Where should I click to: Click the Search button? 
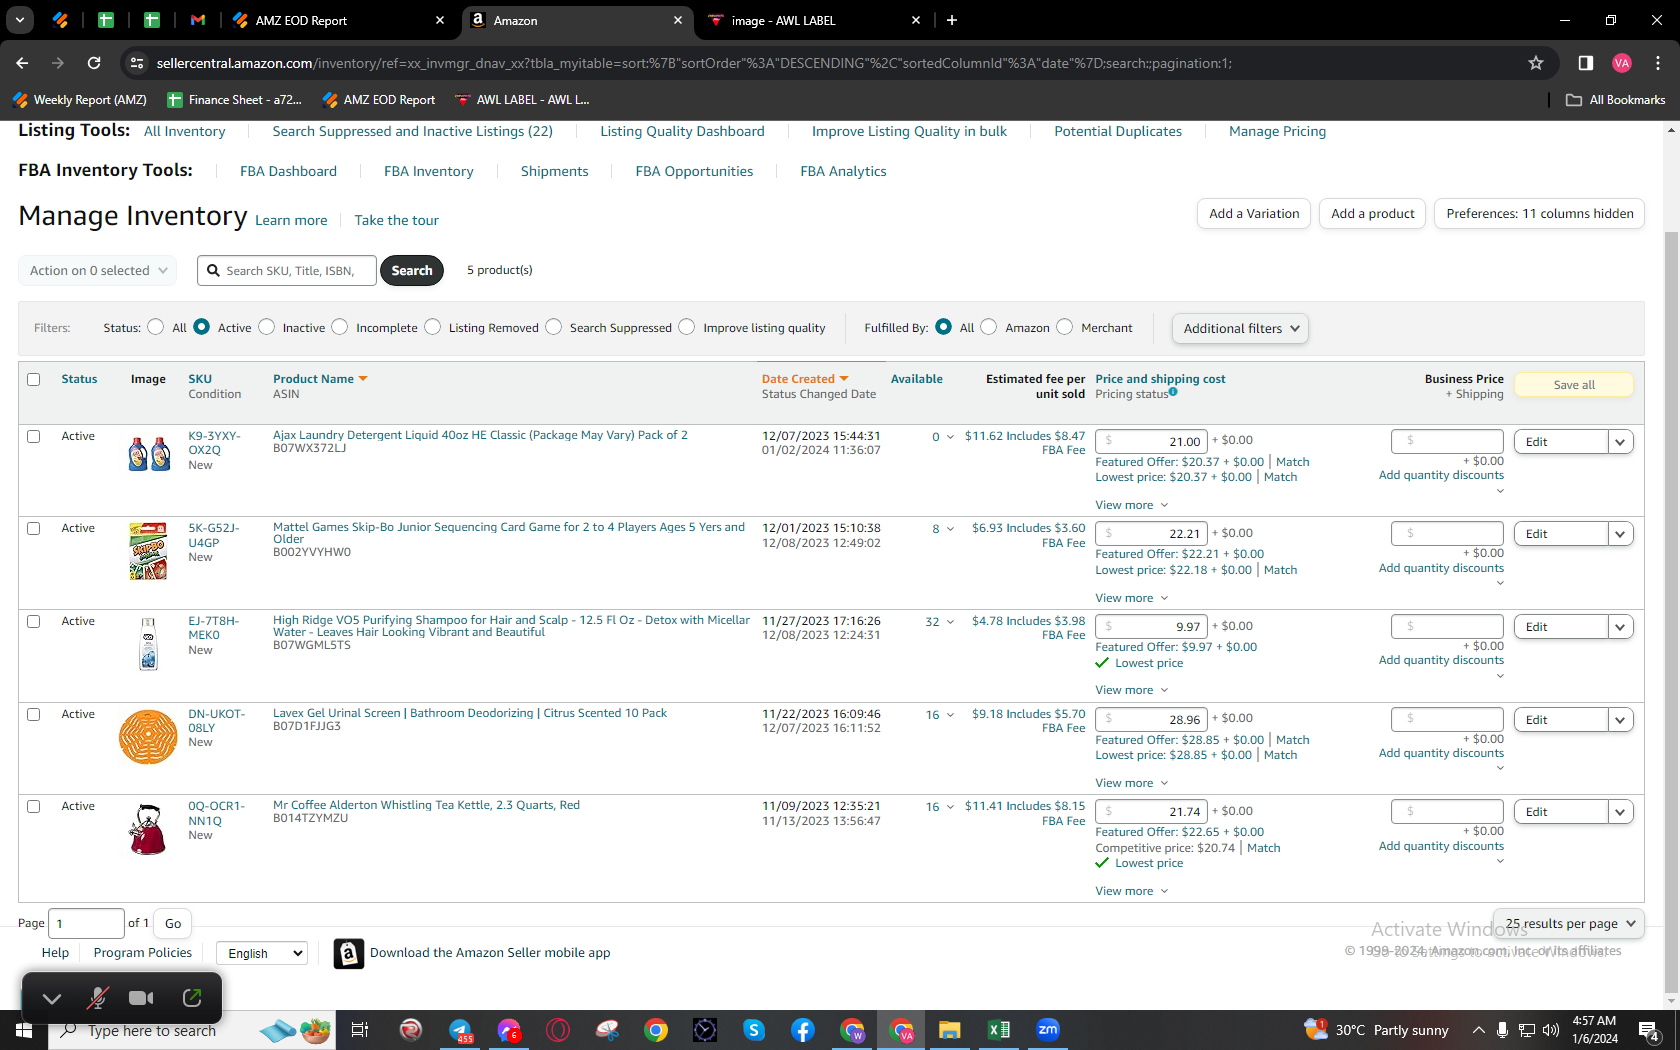coord(412,271)
